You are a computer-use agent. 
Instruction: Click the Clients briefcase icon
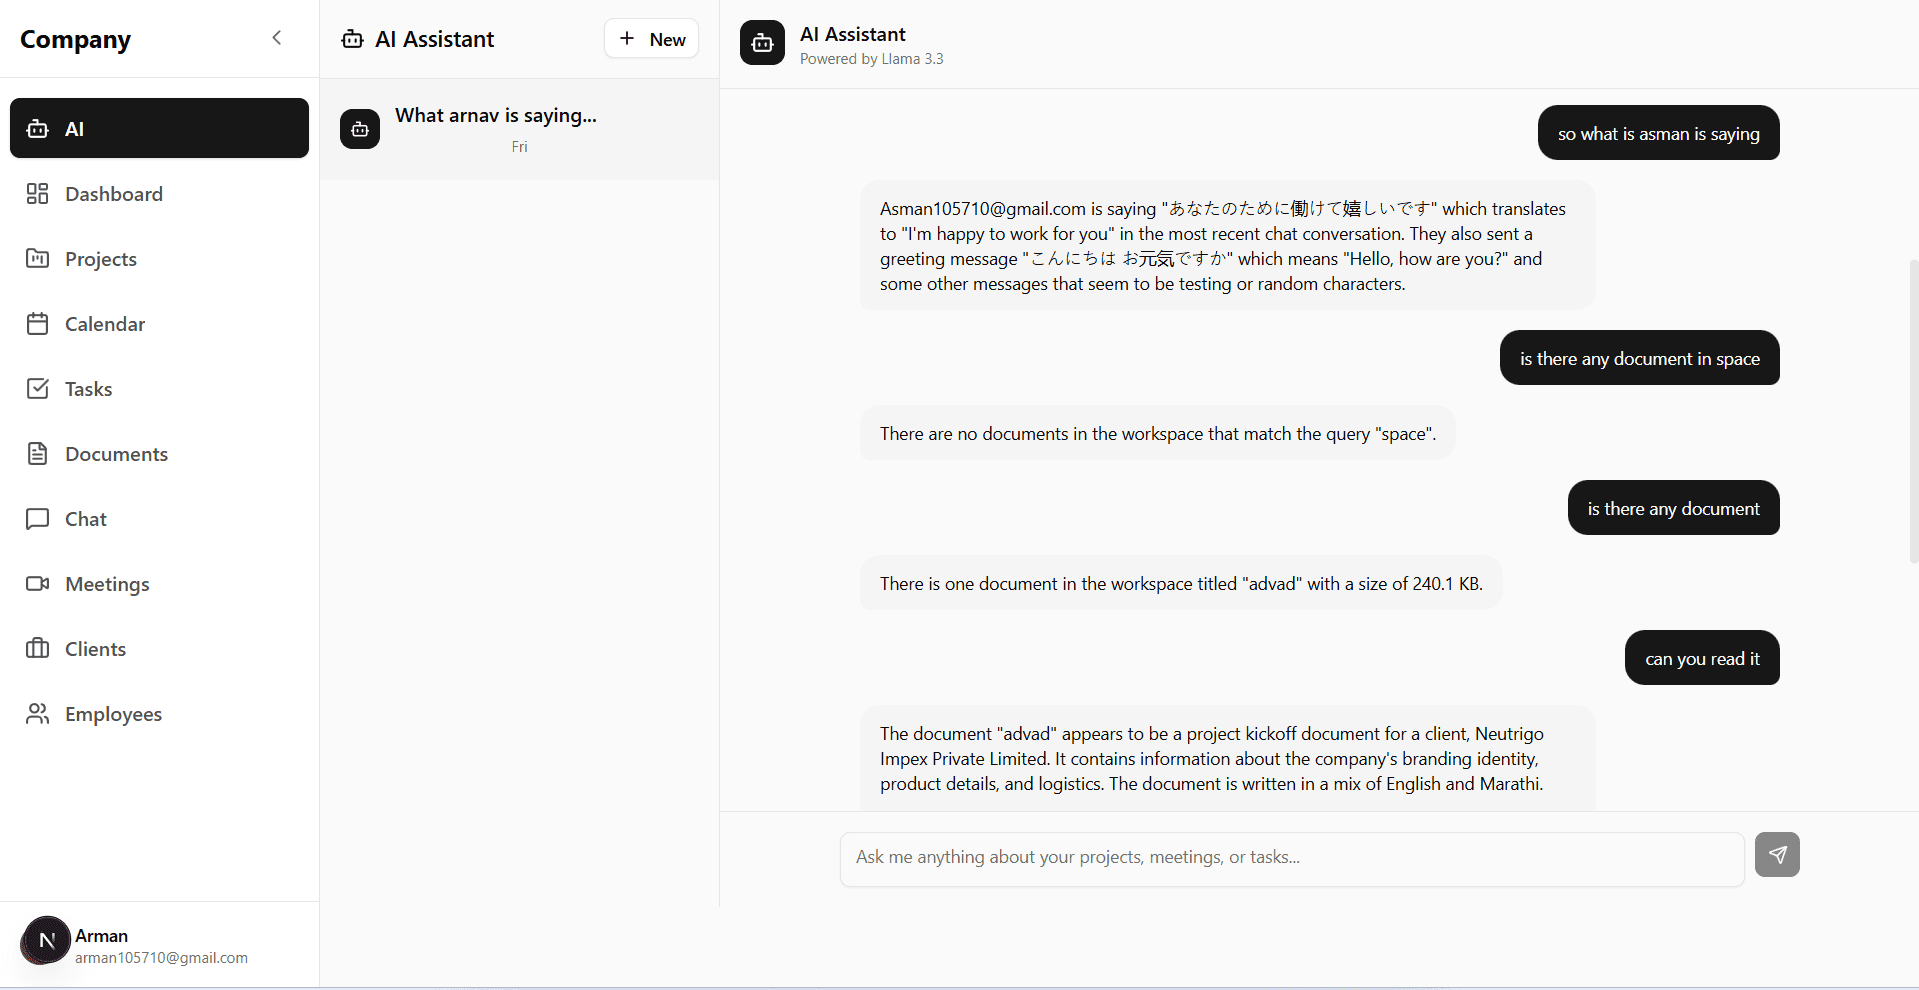(x=37, y=648)
